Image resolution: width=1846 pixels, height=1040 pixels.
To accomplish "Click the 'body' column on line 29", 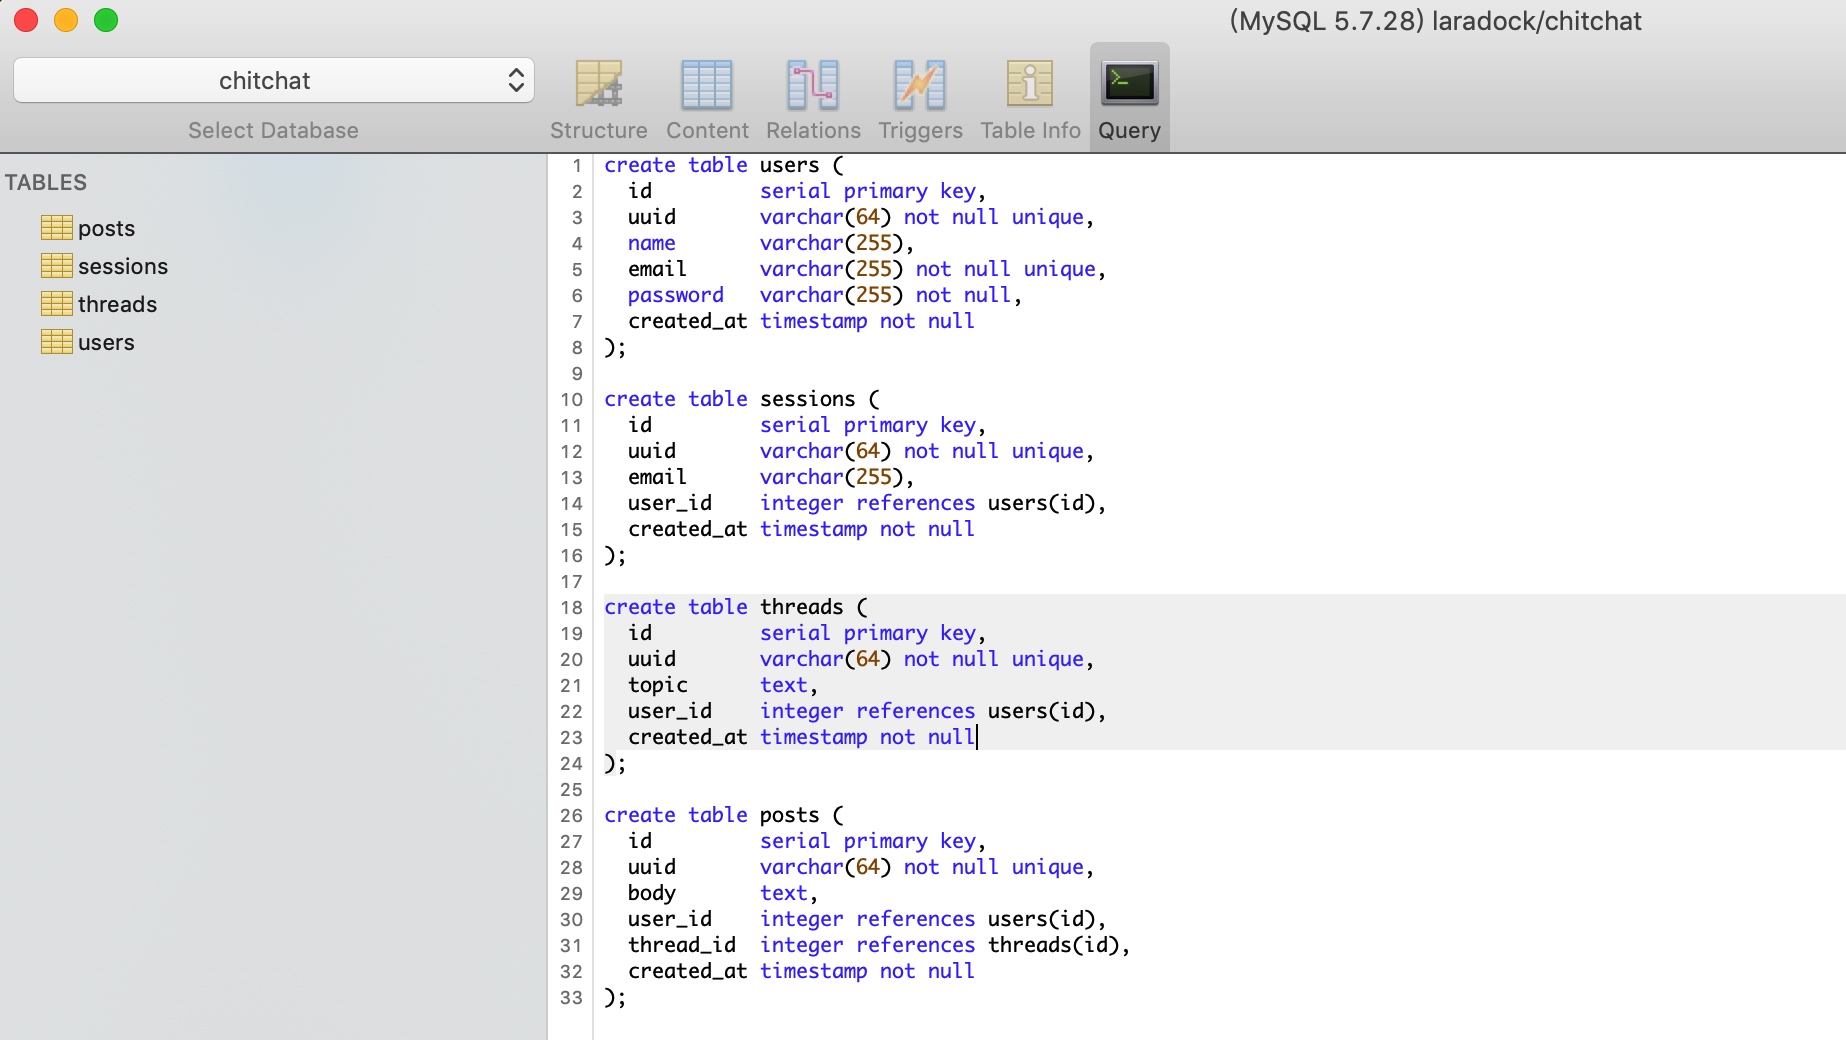I will (x=652, y=893).
